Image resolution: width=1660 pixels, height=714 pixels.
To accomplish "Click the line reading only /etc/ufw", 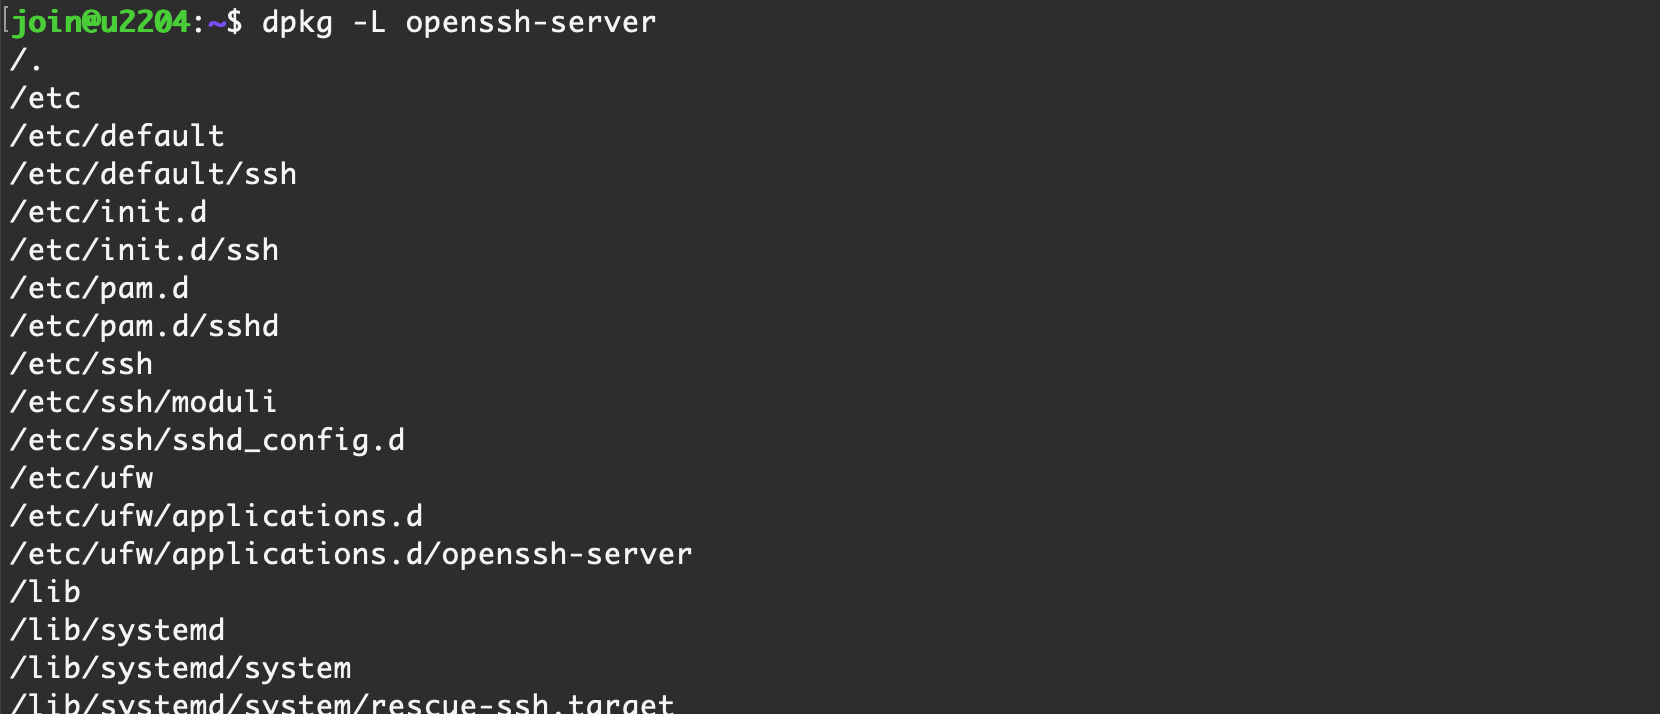I will pyautogui.click(x=81, y=478).
